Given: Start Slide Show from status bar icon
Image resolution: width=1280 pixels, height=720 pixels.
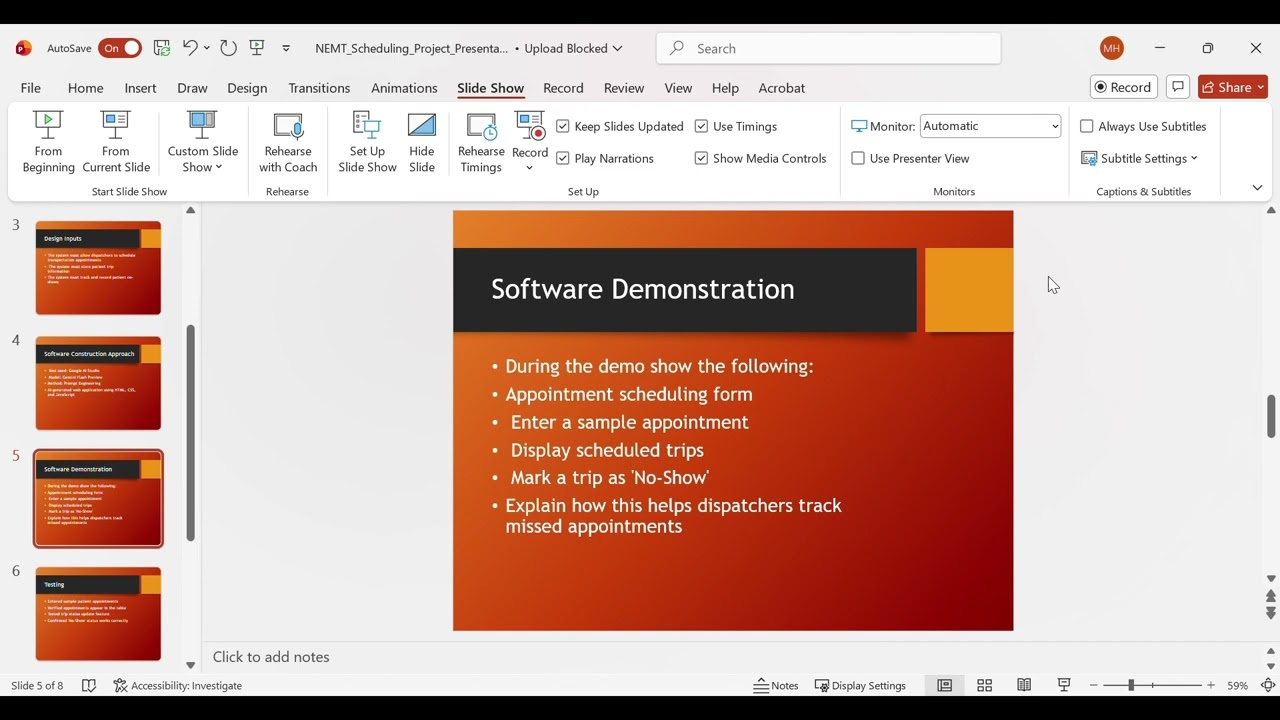Looking at the screenshot, I should 1064,685.
